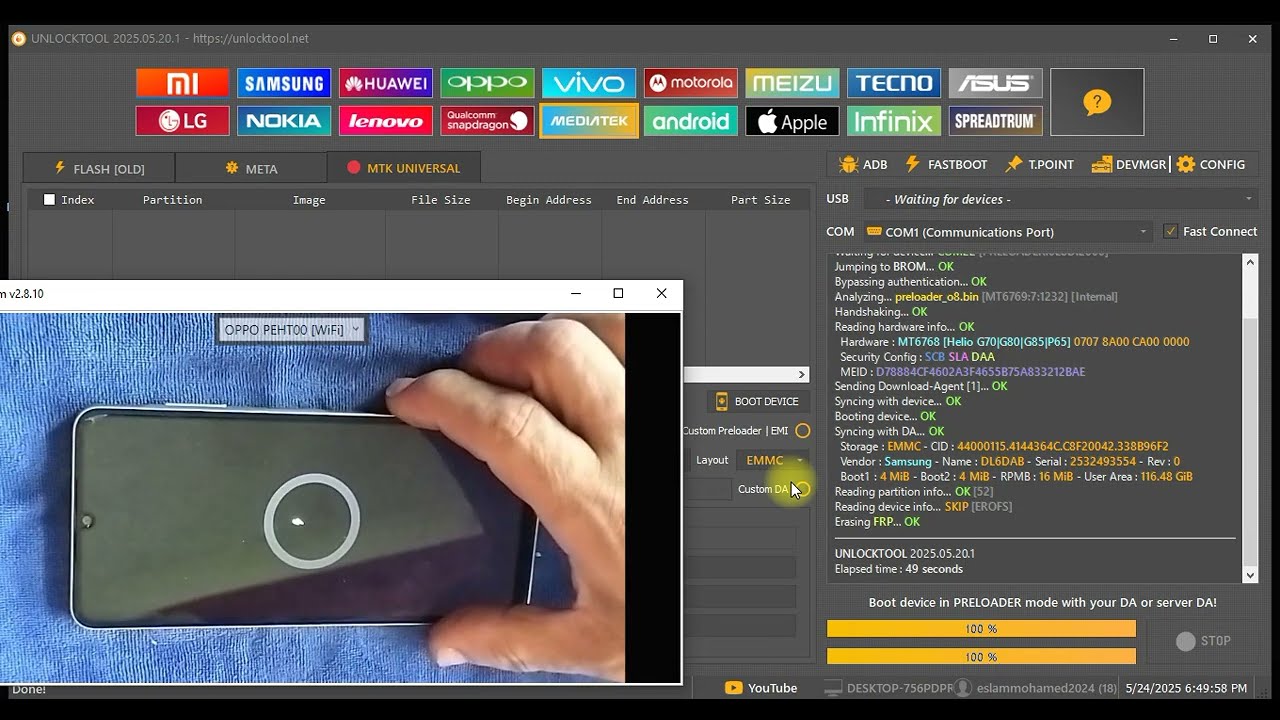Choose the Lenovo brand tile
Screen dimensions: 1280x720
(x=386, y=121)
